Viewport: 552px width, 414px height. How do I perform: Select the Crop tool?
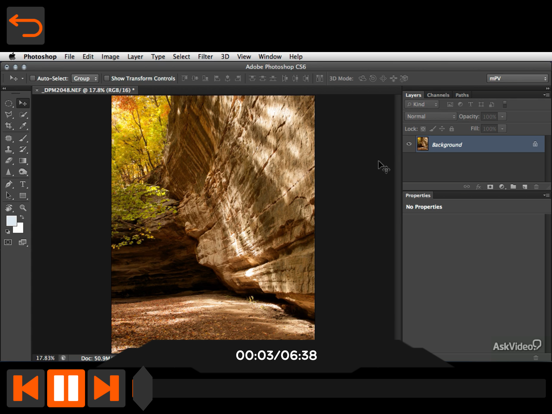click(9, 126)
